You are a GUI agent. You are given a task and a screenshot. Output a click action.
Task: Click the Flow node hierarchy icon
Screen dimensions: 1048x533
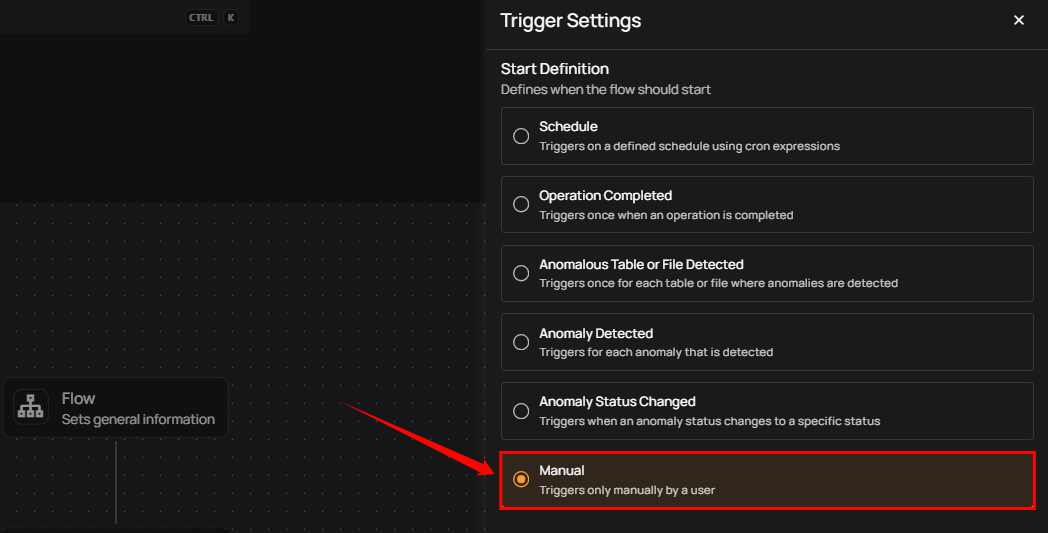coord(32,408)
